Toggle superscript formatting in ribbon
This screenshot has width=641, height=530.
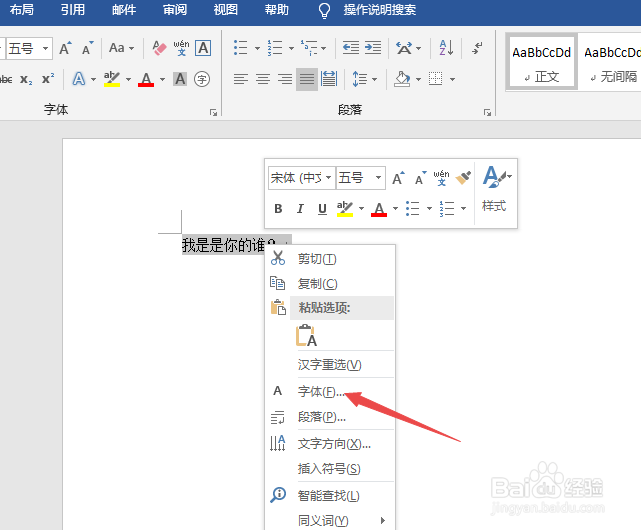[48, 79]
